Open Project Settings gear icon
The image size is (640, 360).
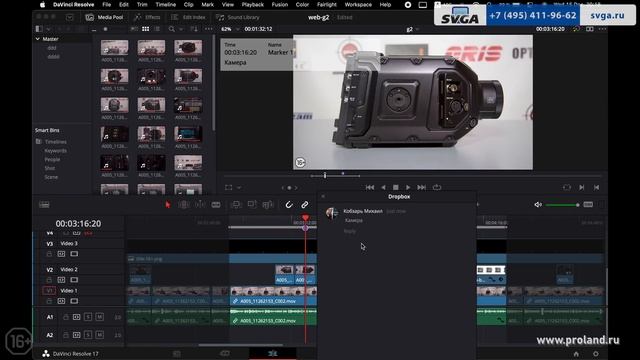[x=596, y=354]
